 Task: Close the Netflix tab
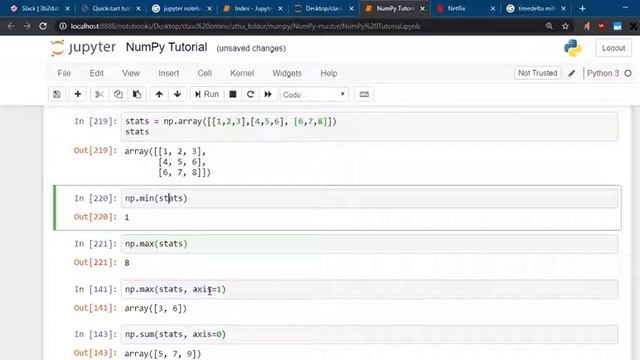pyautogui.click(x=493, y=8)
